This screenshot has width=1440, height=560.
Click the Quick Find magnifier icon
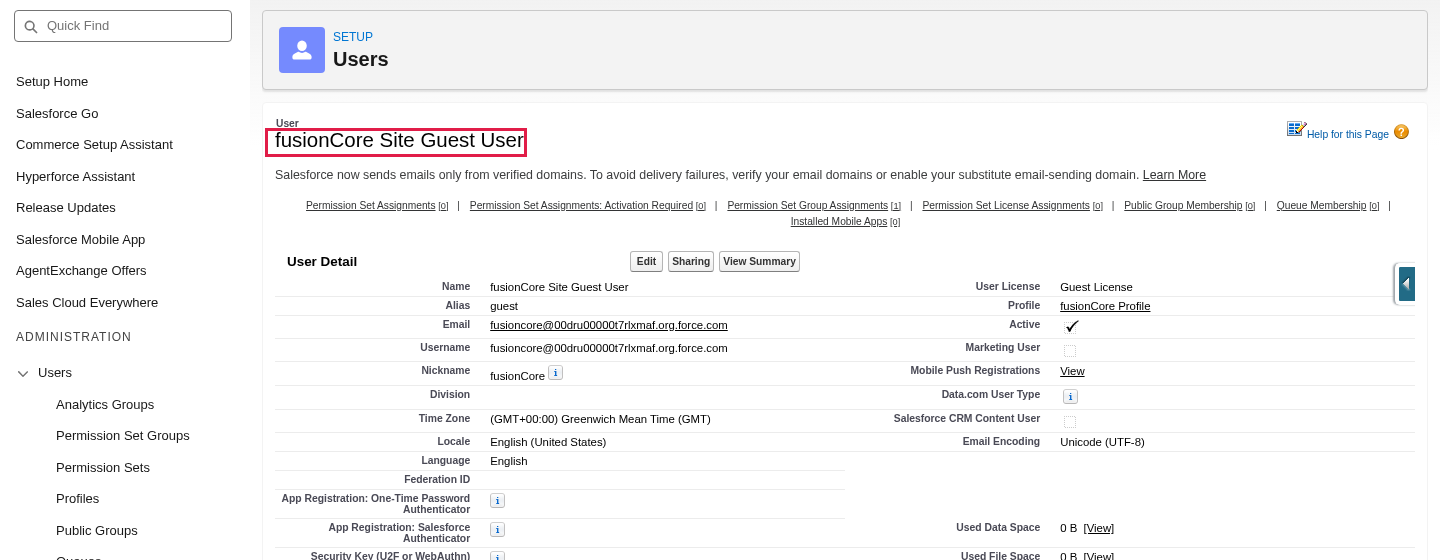tap(30, 27)
